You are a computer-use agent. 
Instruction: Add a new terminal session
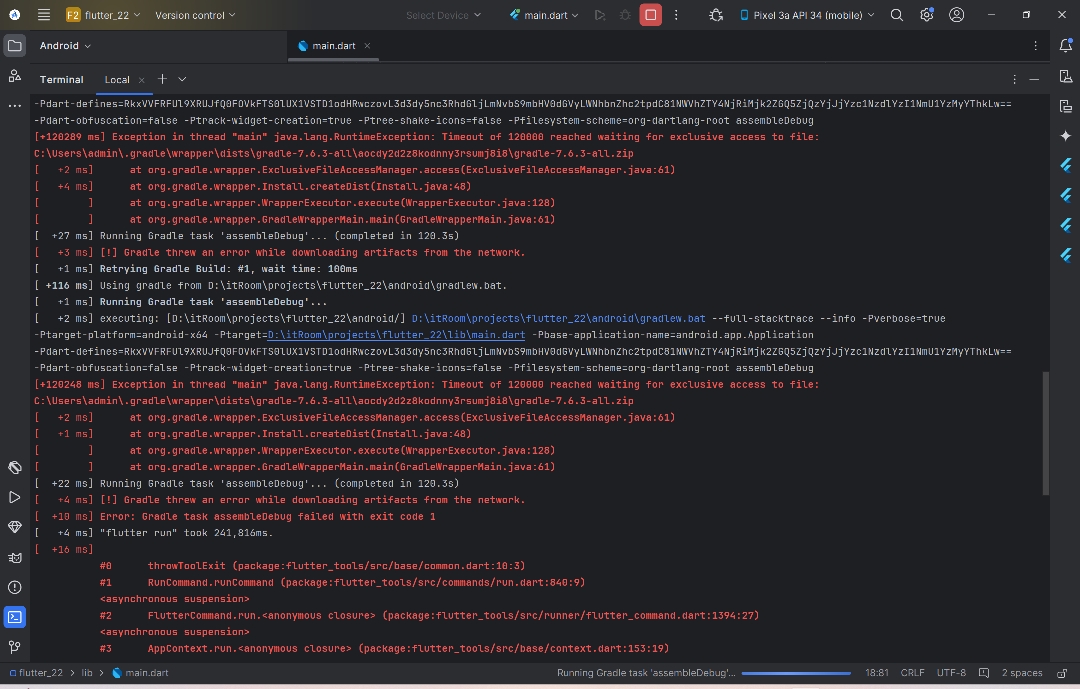(162, 79)
